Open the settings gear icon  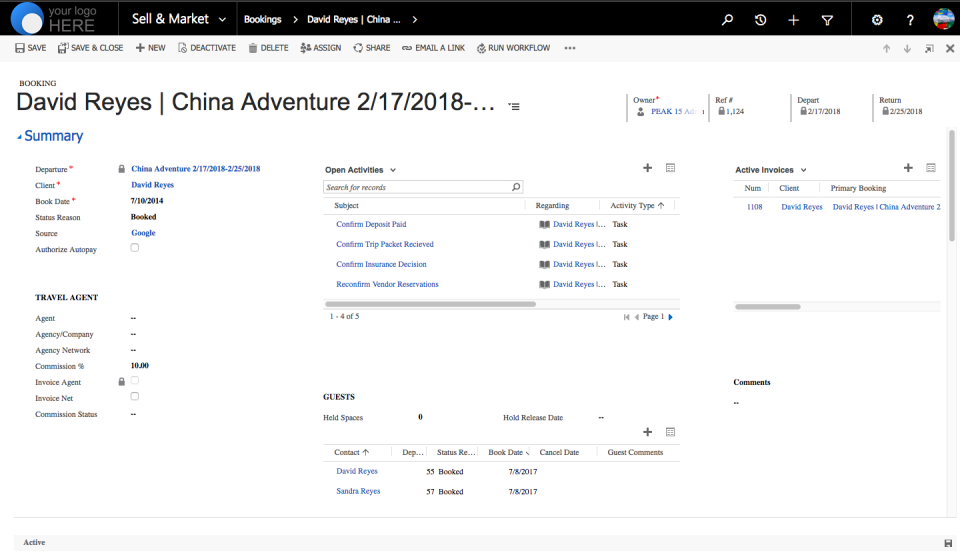click(877, 19)
